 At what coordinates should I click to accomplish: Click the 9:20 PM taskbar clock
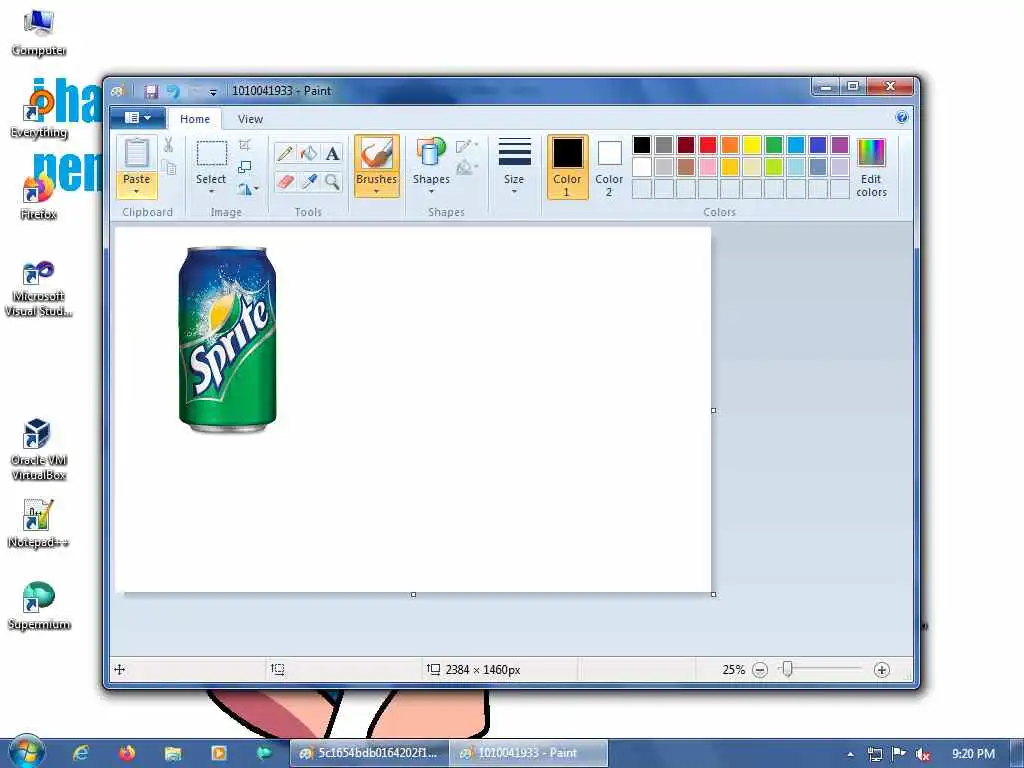coord(973,754)
